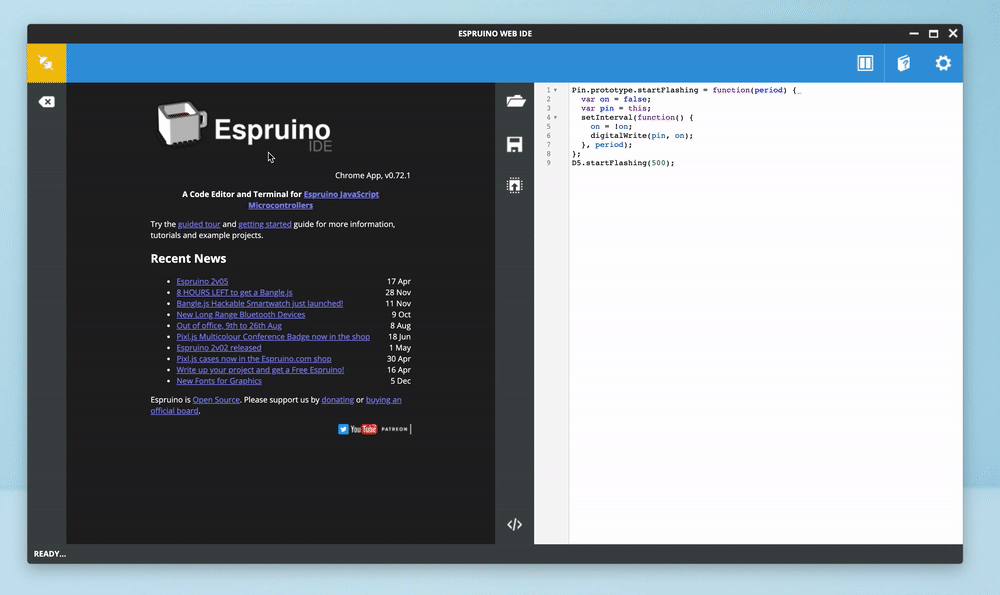Click the Recent News heading

[x=188, y=258]
